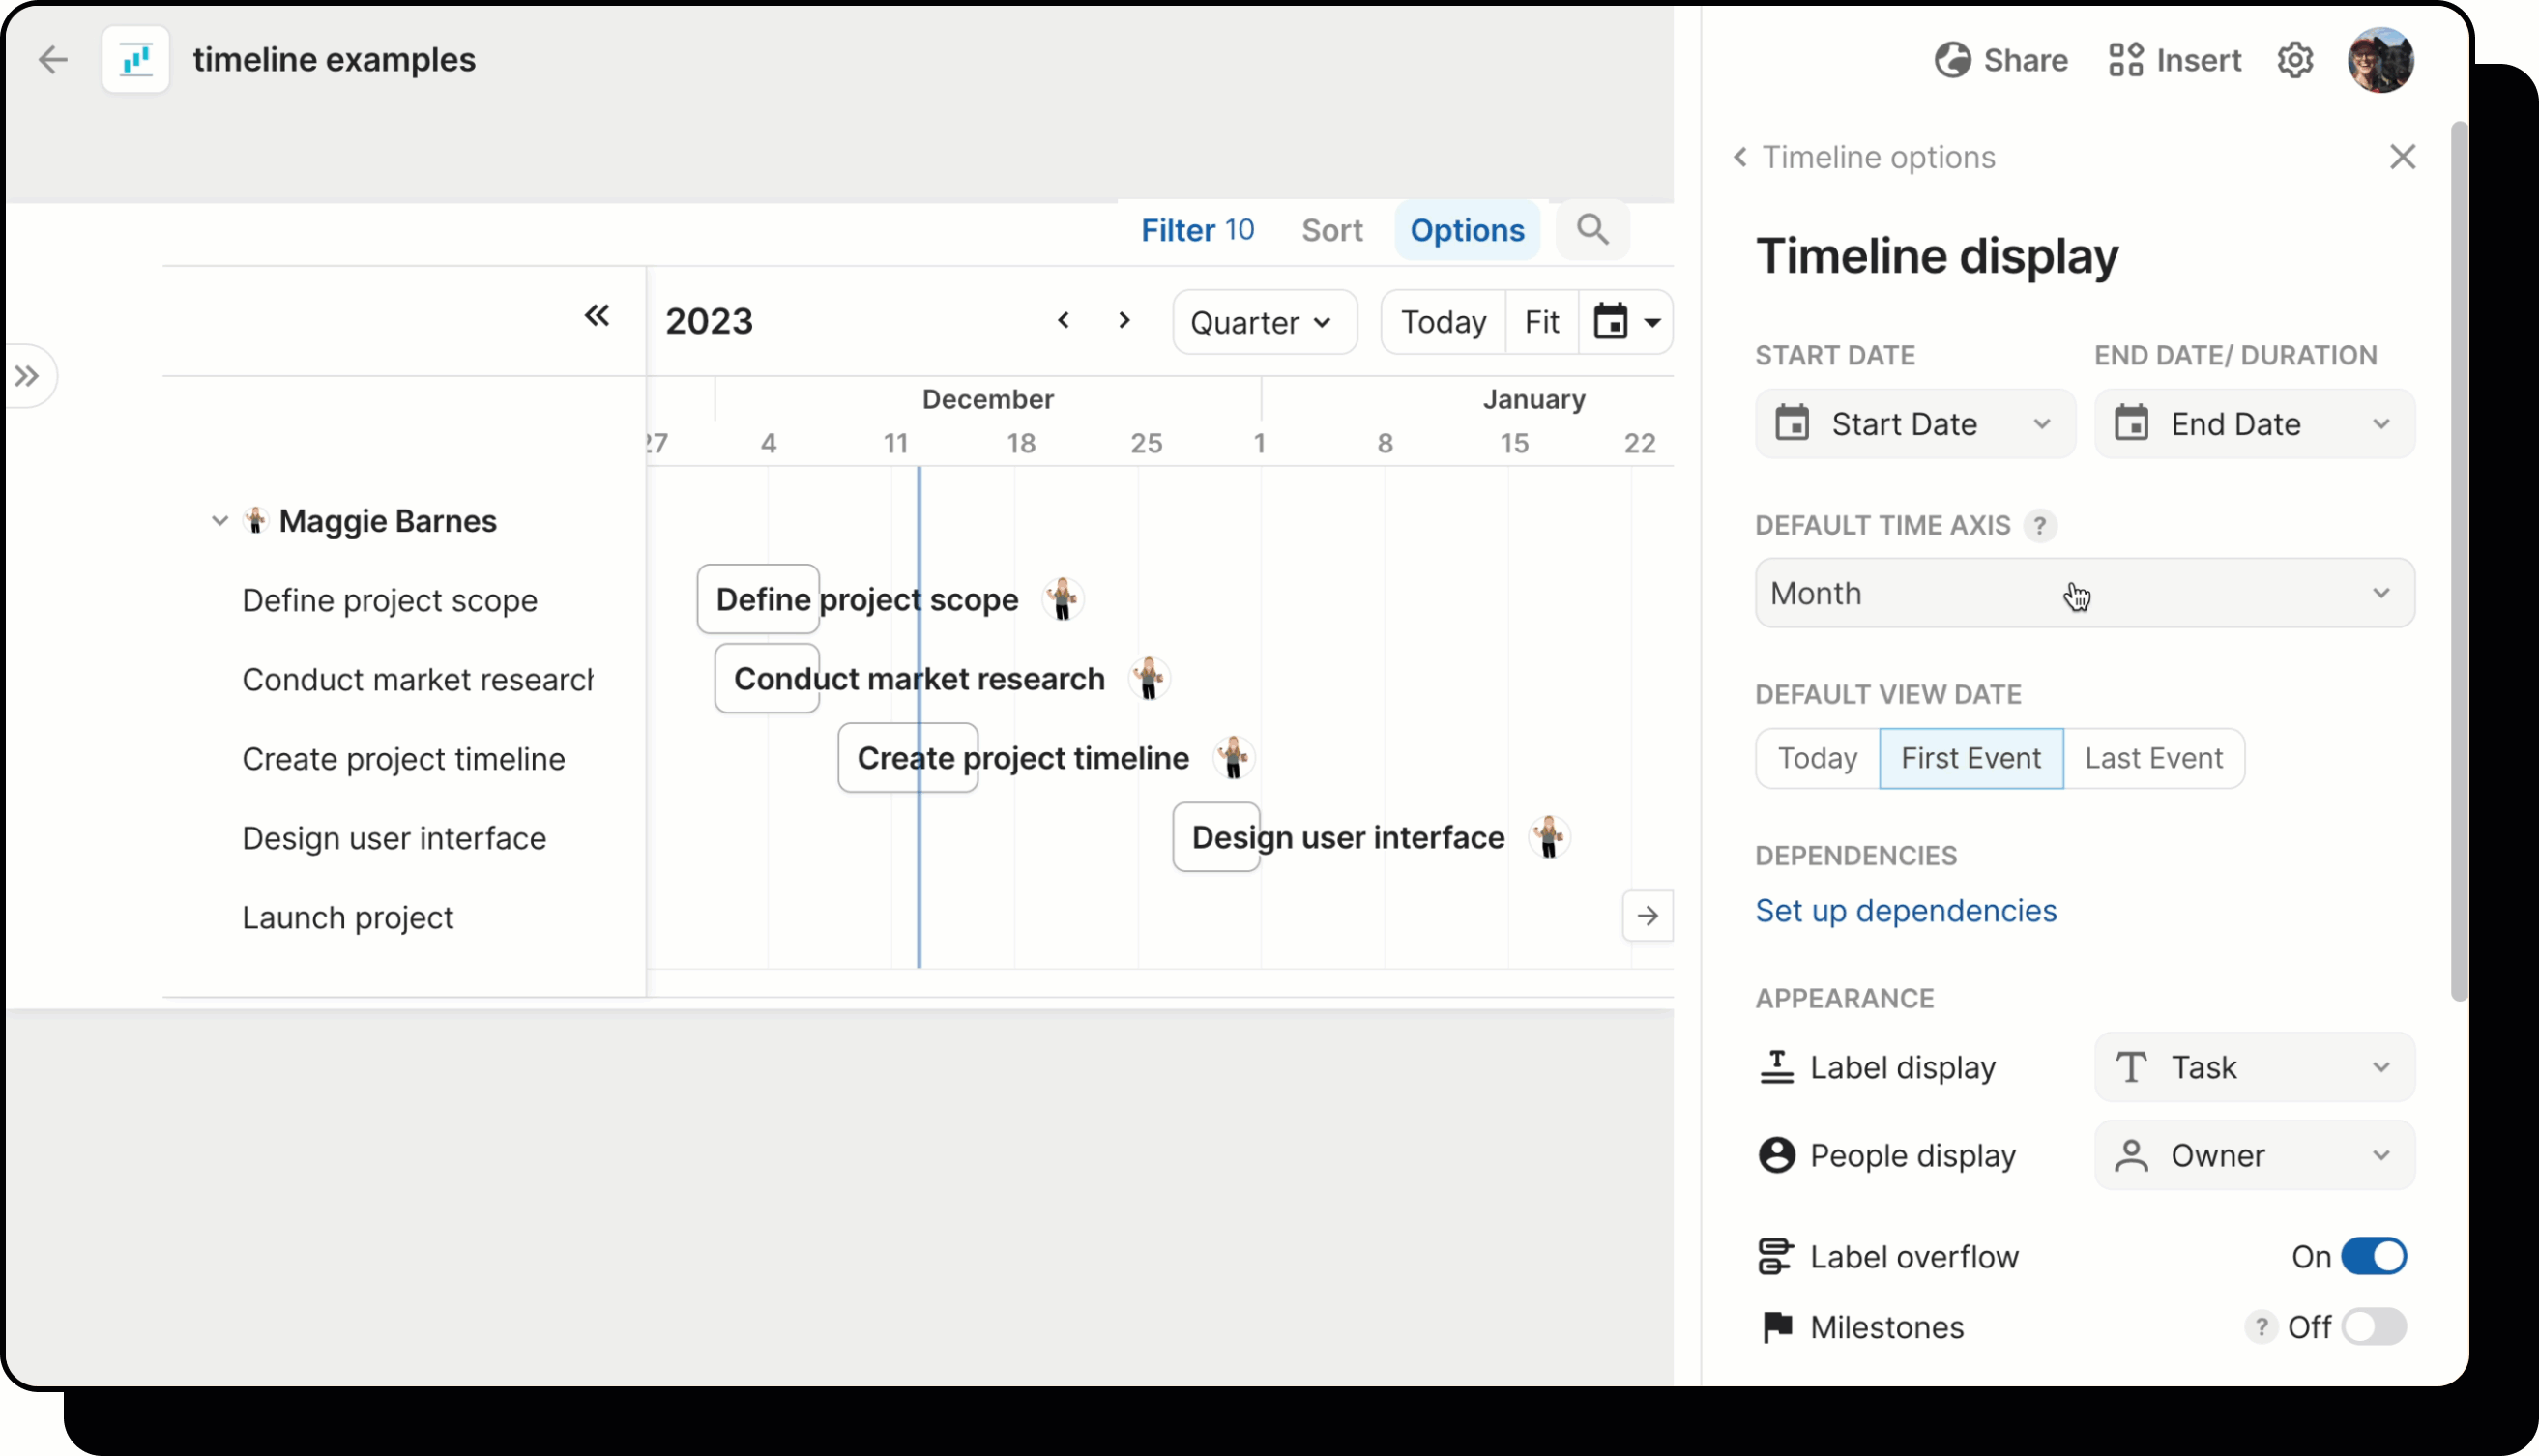Image resolution: width=2539 pixels, height=1456 pixels.
Task: Select Last Event as default view date
Action: point(2152,758)
